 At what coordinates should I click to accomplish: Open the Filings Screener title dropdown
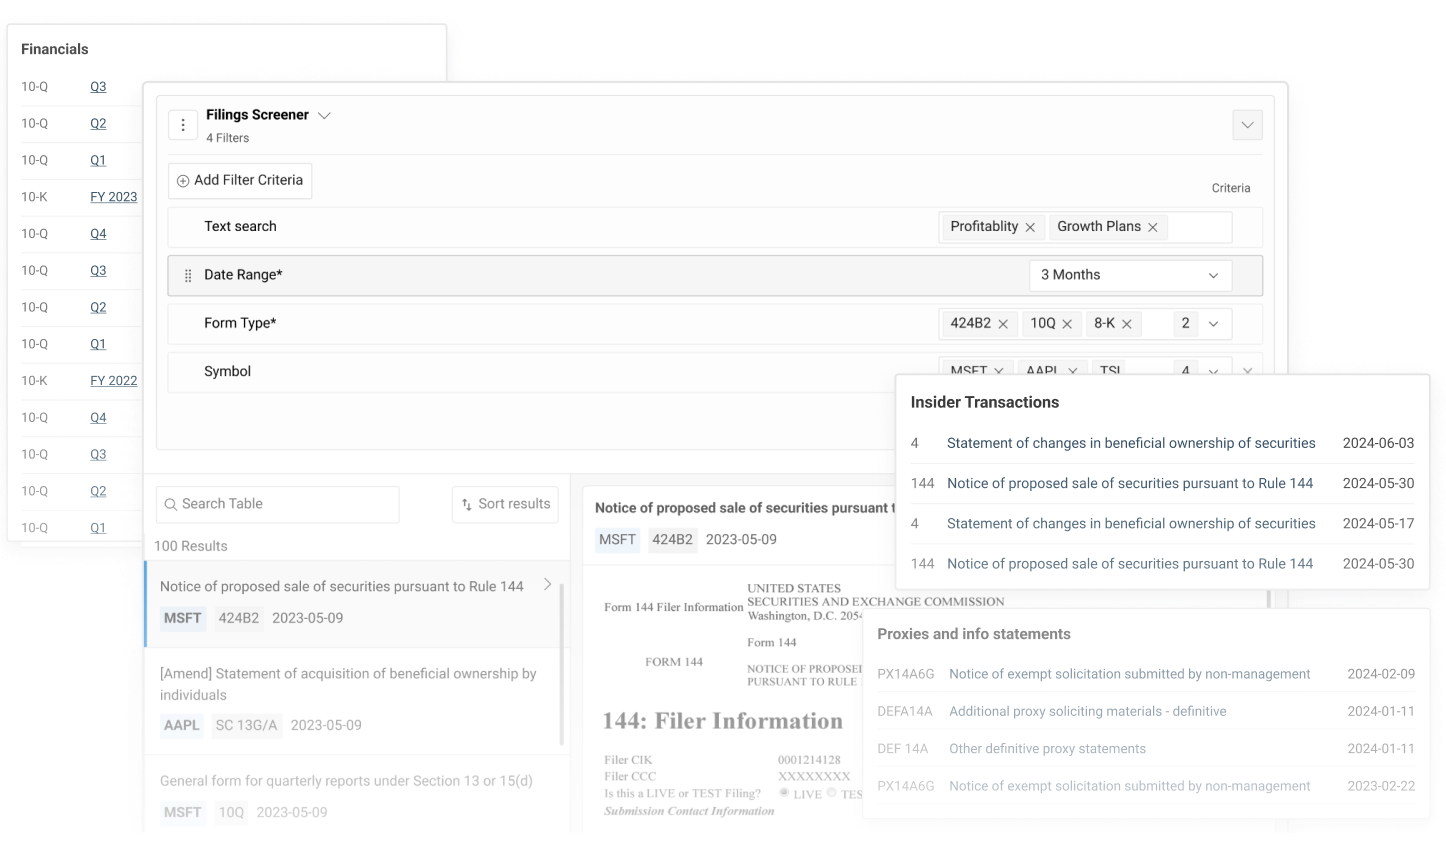324,115
